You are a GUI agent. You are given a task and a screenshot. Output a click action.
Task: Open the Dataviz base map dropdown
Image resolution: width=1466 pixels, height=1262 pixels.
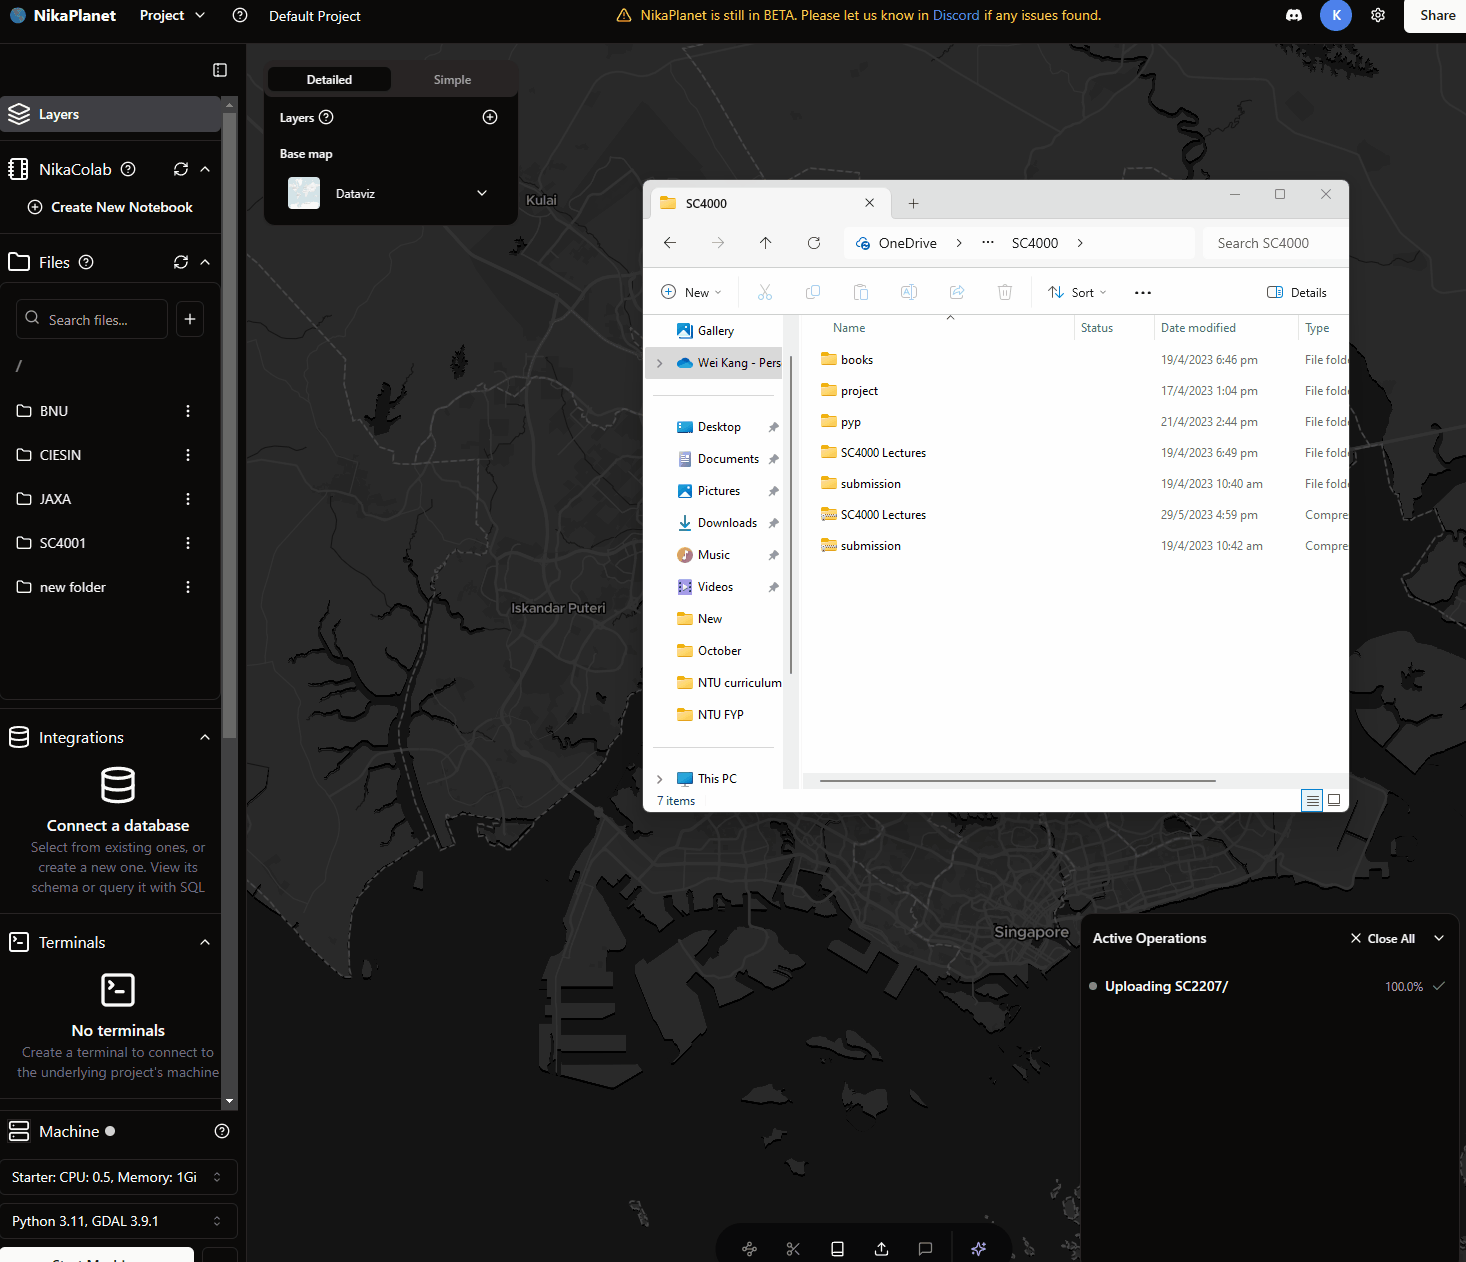pos(481,193)
